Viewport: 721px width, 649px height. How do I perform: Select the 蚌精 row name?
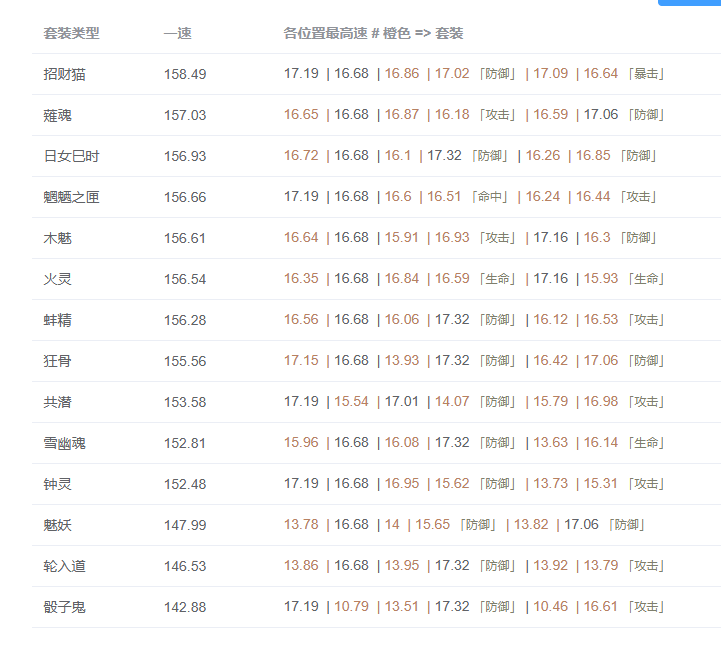57,320
